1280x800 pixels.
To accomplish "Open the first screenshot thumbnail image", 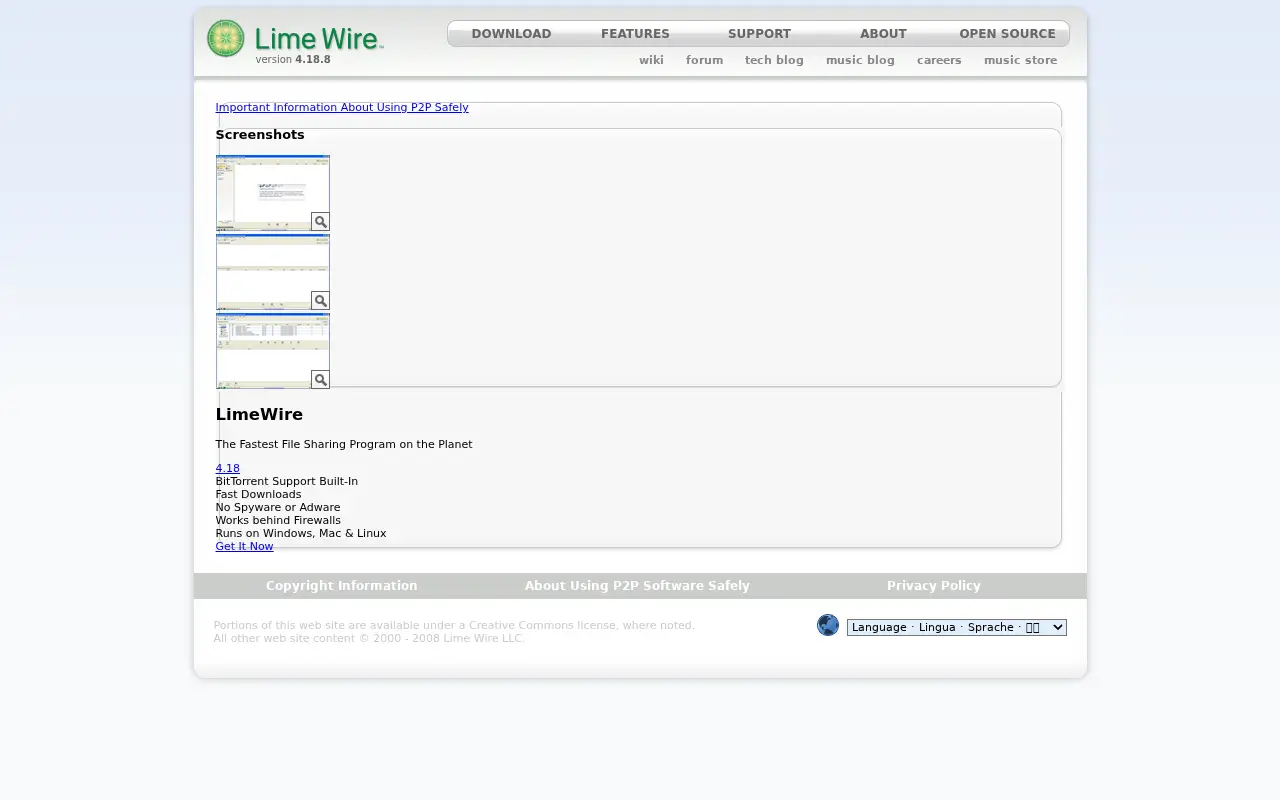I will (273, 193).
